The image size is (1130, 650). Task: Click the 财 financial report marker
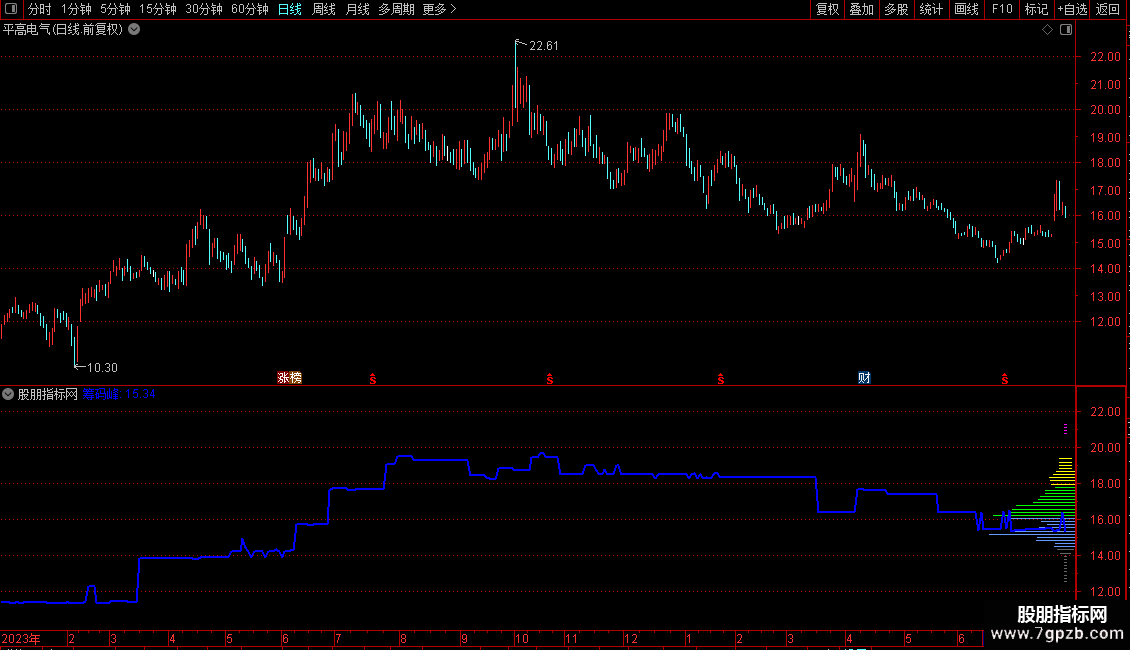coord(864,378)
